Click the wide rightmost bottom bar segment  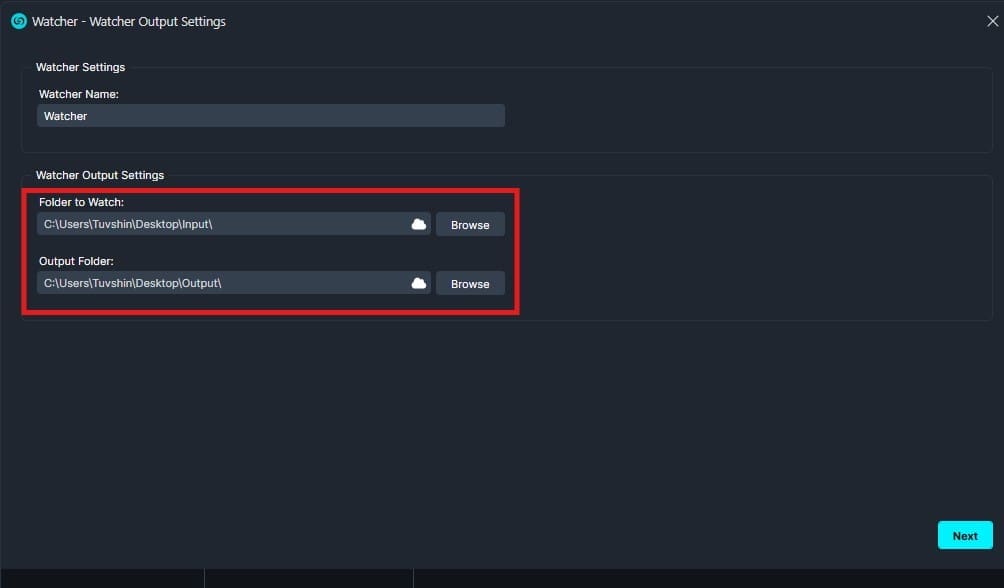pos(708,578)
